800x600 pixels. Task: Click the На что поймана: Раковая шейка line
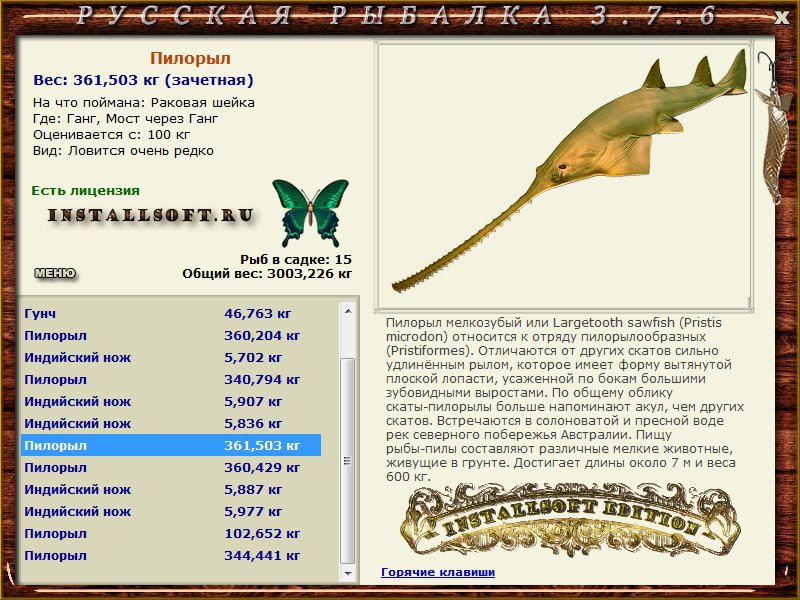pyautogui.click(x=144, y=103)
